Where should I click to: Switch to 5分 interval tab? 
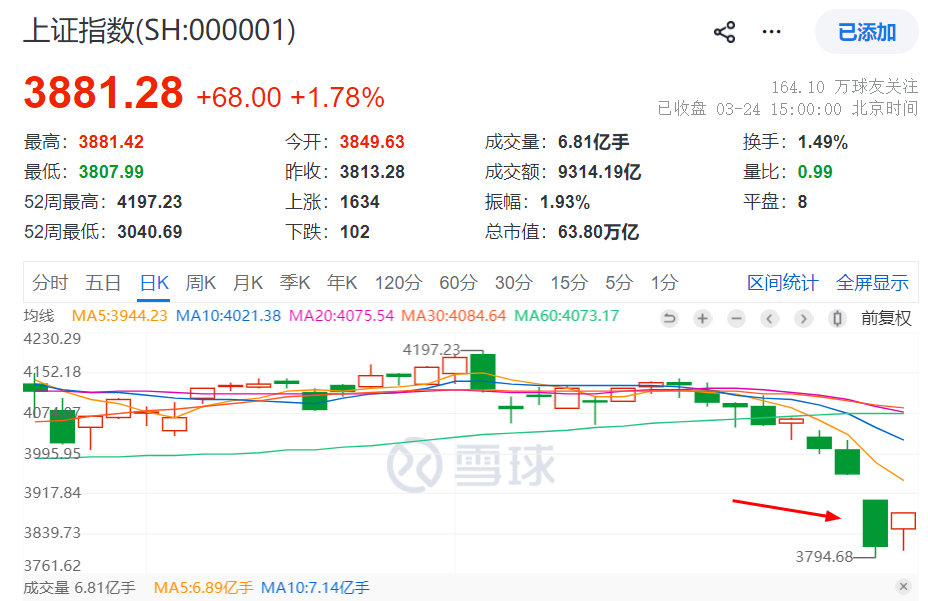(x=619, y=282)
